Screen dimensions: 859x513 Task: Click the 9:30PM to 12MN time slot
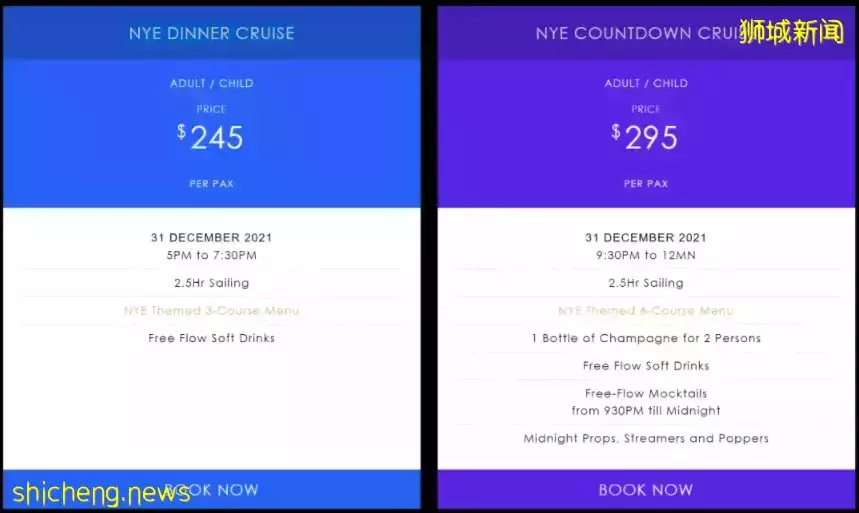646,255
